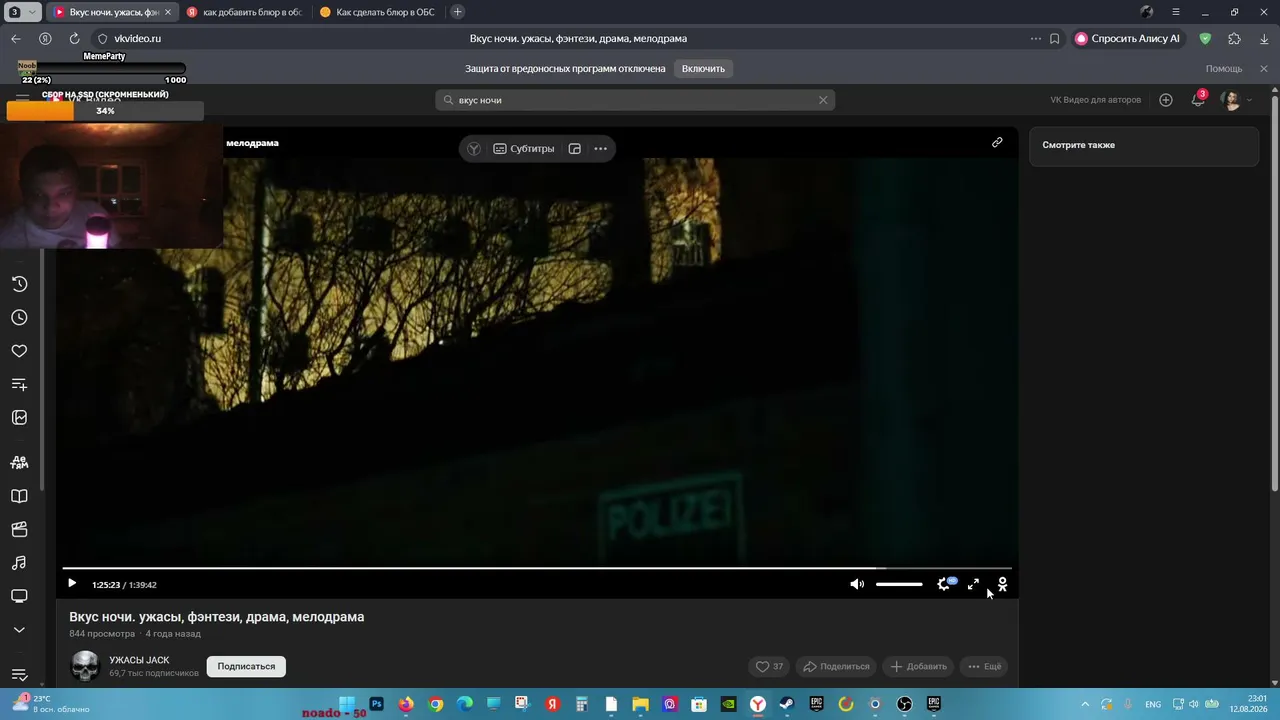The height and width of the screenshot is (720, 1280).
Task: Open the УЖАСЫ JACK skull avatar
Action: (85, 666)
